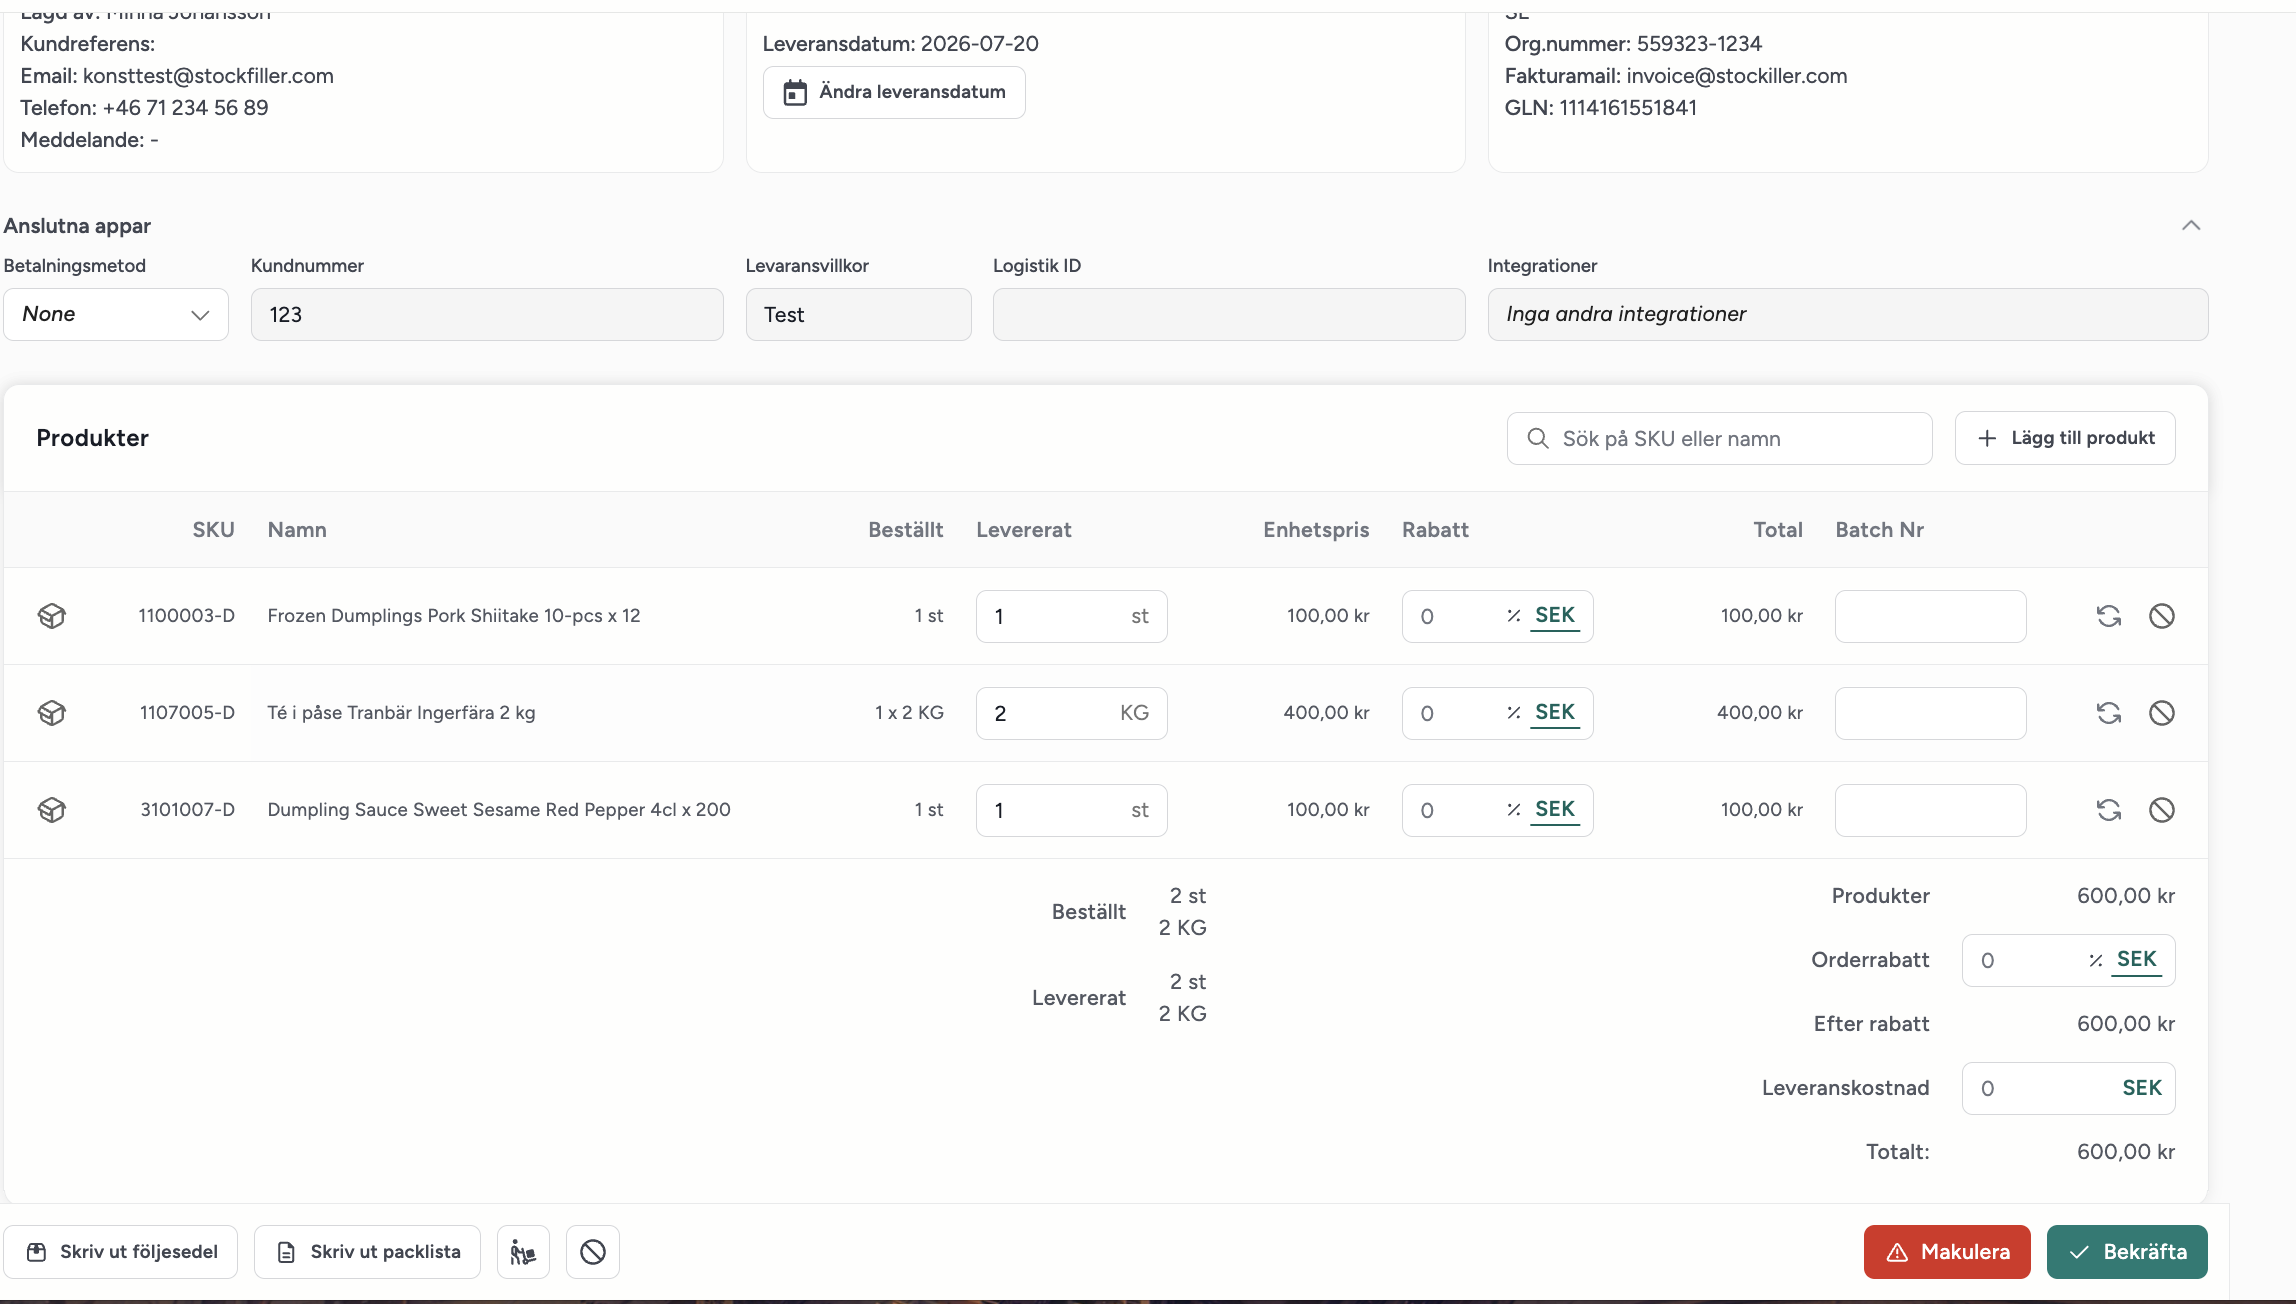Click Batch Nr field for Frozen Dumplings
The height and width of the screenshot is (1304, 2296).
(1931, 616)
